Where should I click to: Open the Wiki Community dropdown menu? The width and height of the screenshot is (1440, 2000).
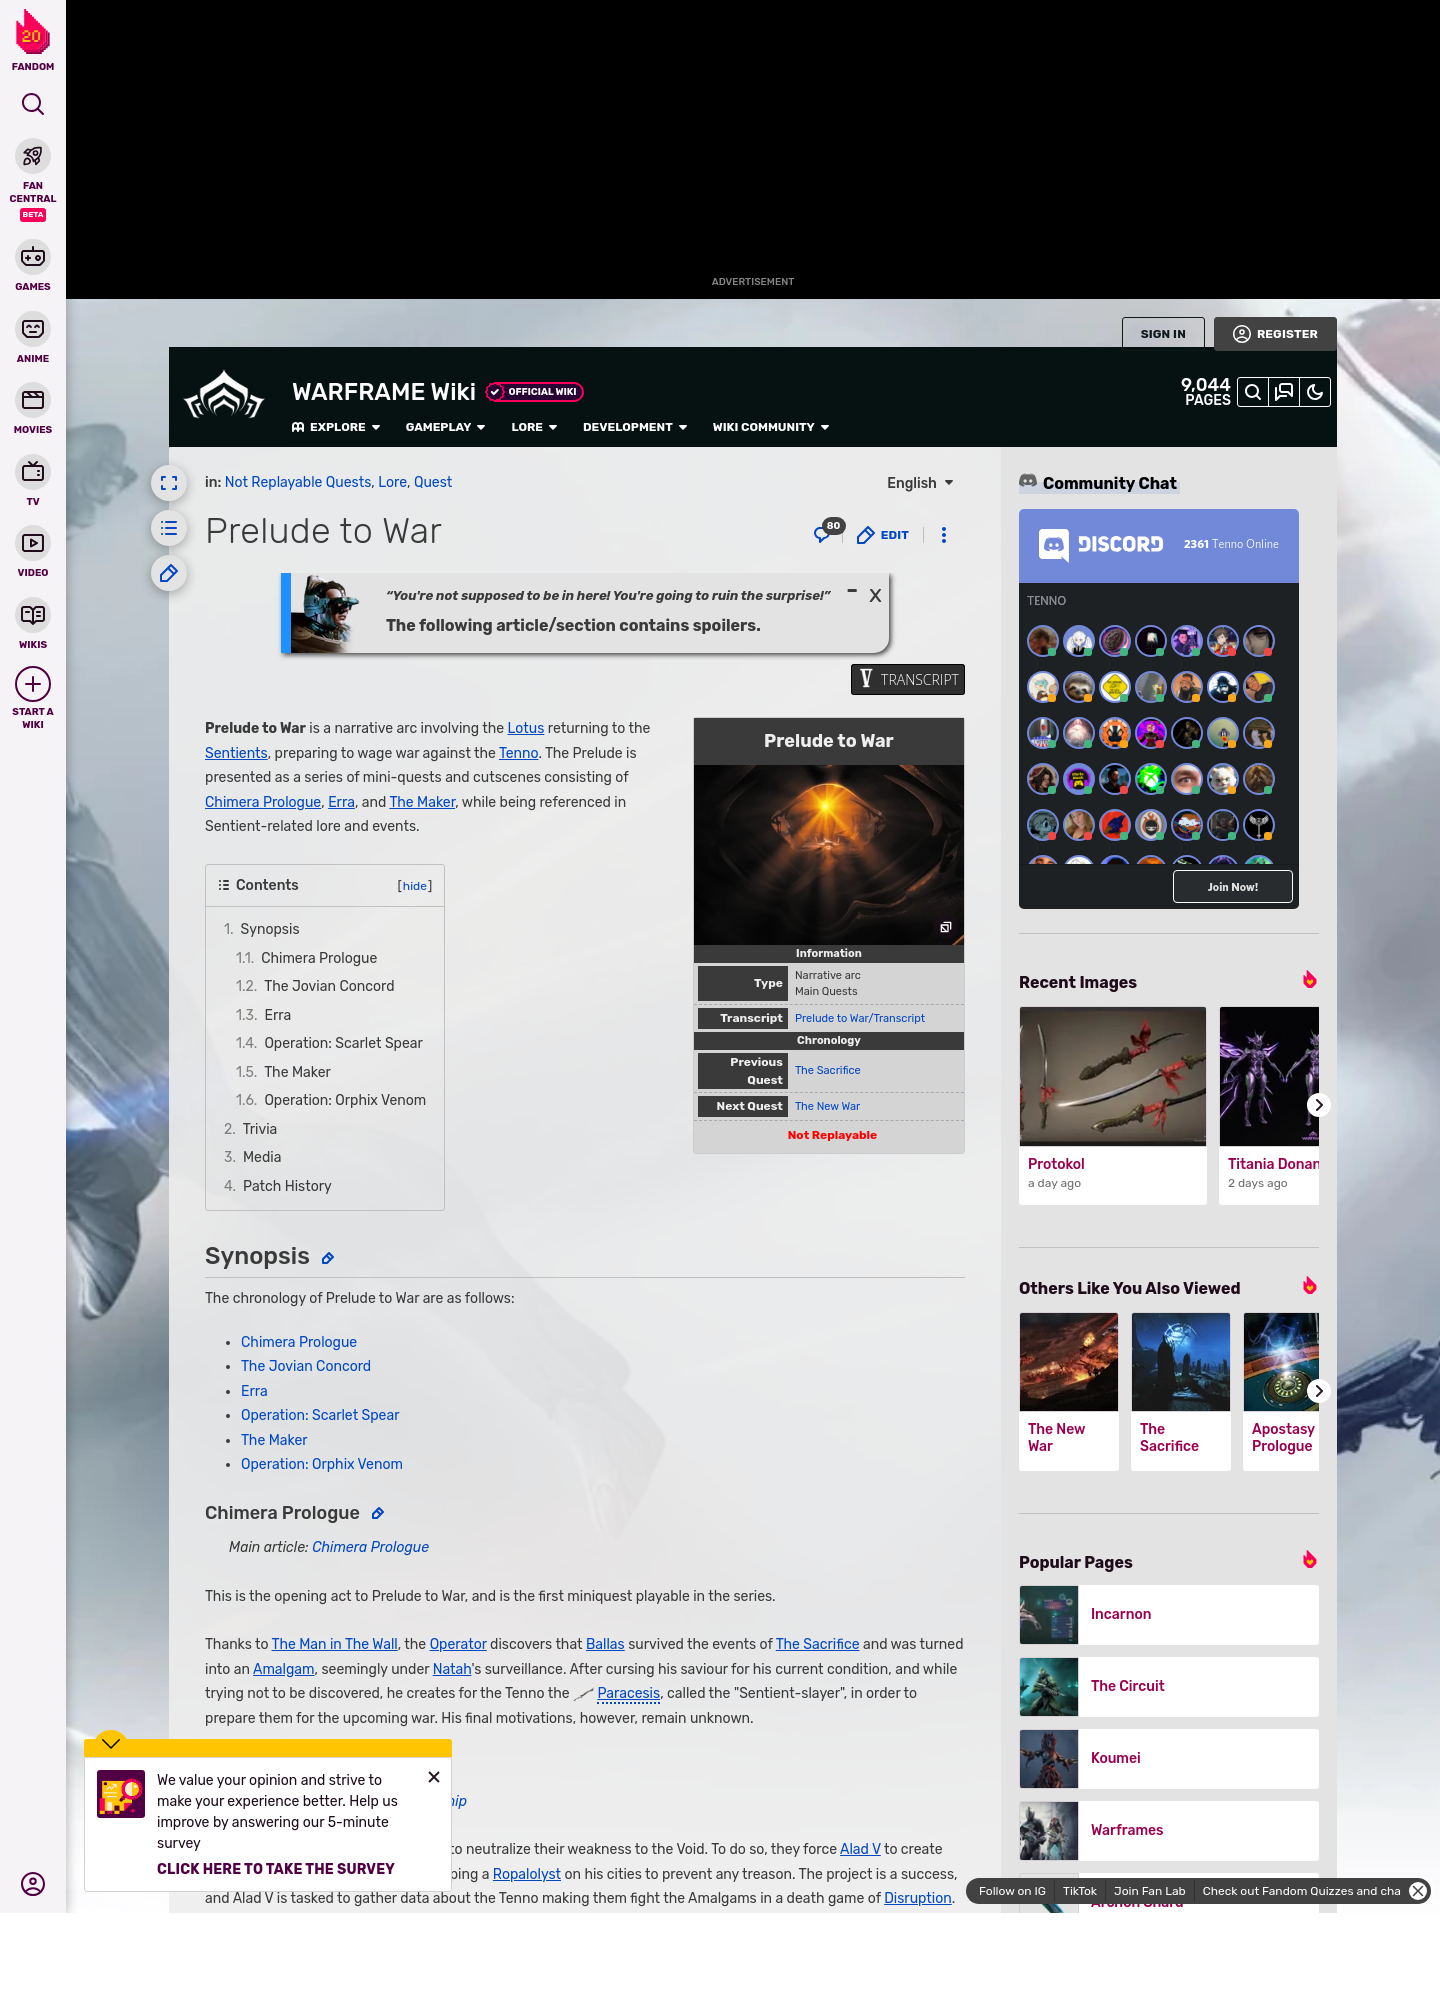[771, 427]
